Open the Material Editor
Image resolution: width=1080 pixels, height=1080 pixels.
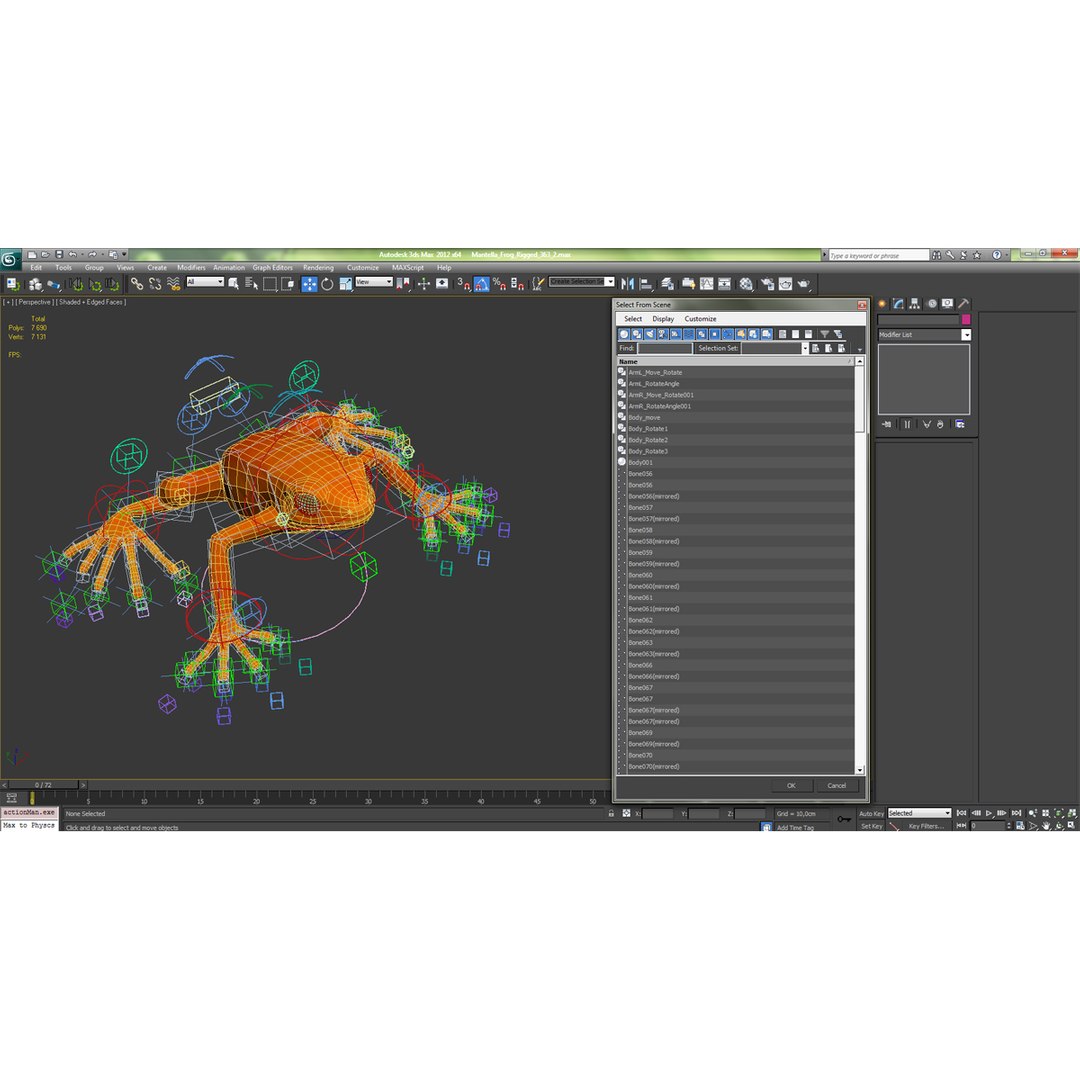(746, 284)
